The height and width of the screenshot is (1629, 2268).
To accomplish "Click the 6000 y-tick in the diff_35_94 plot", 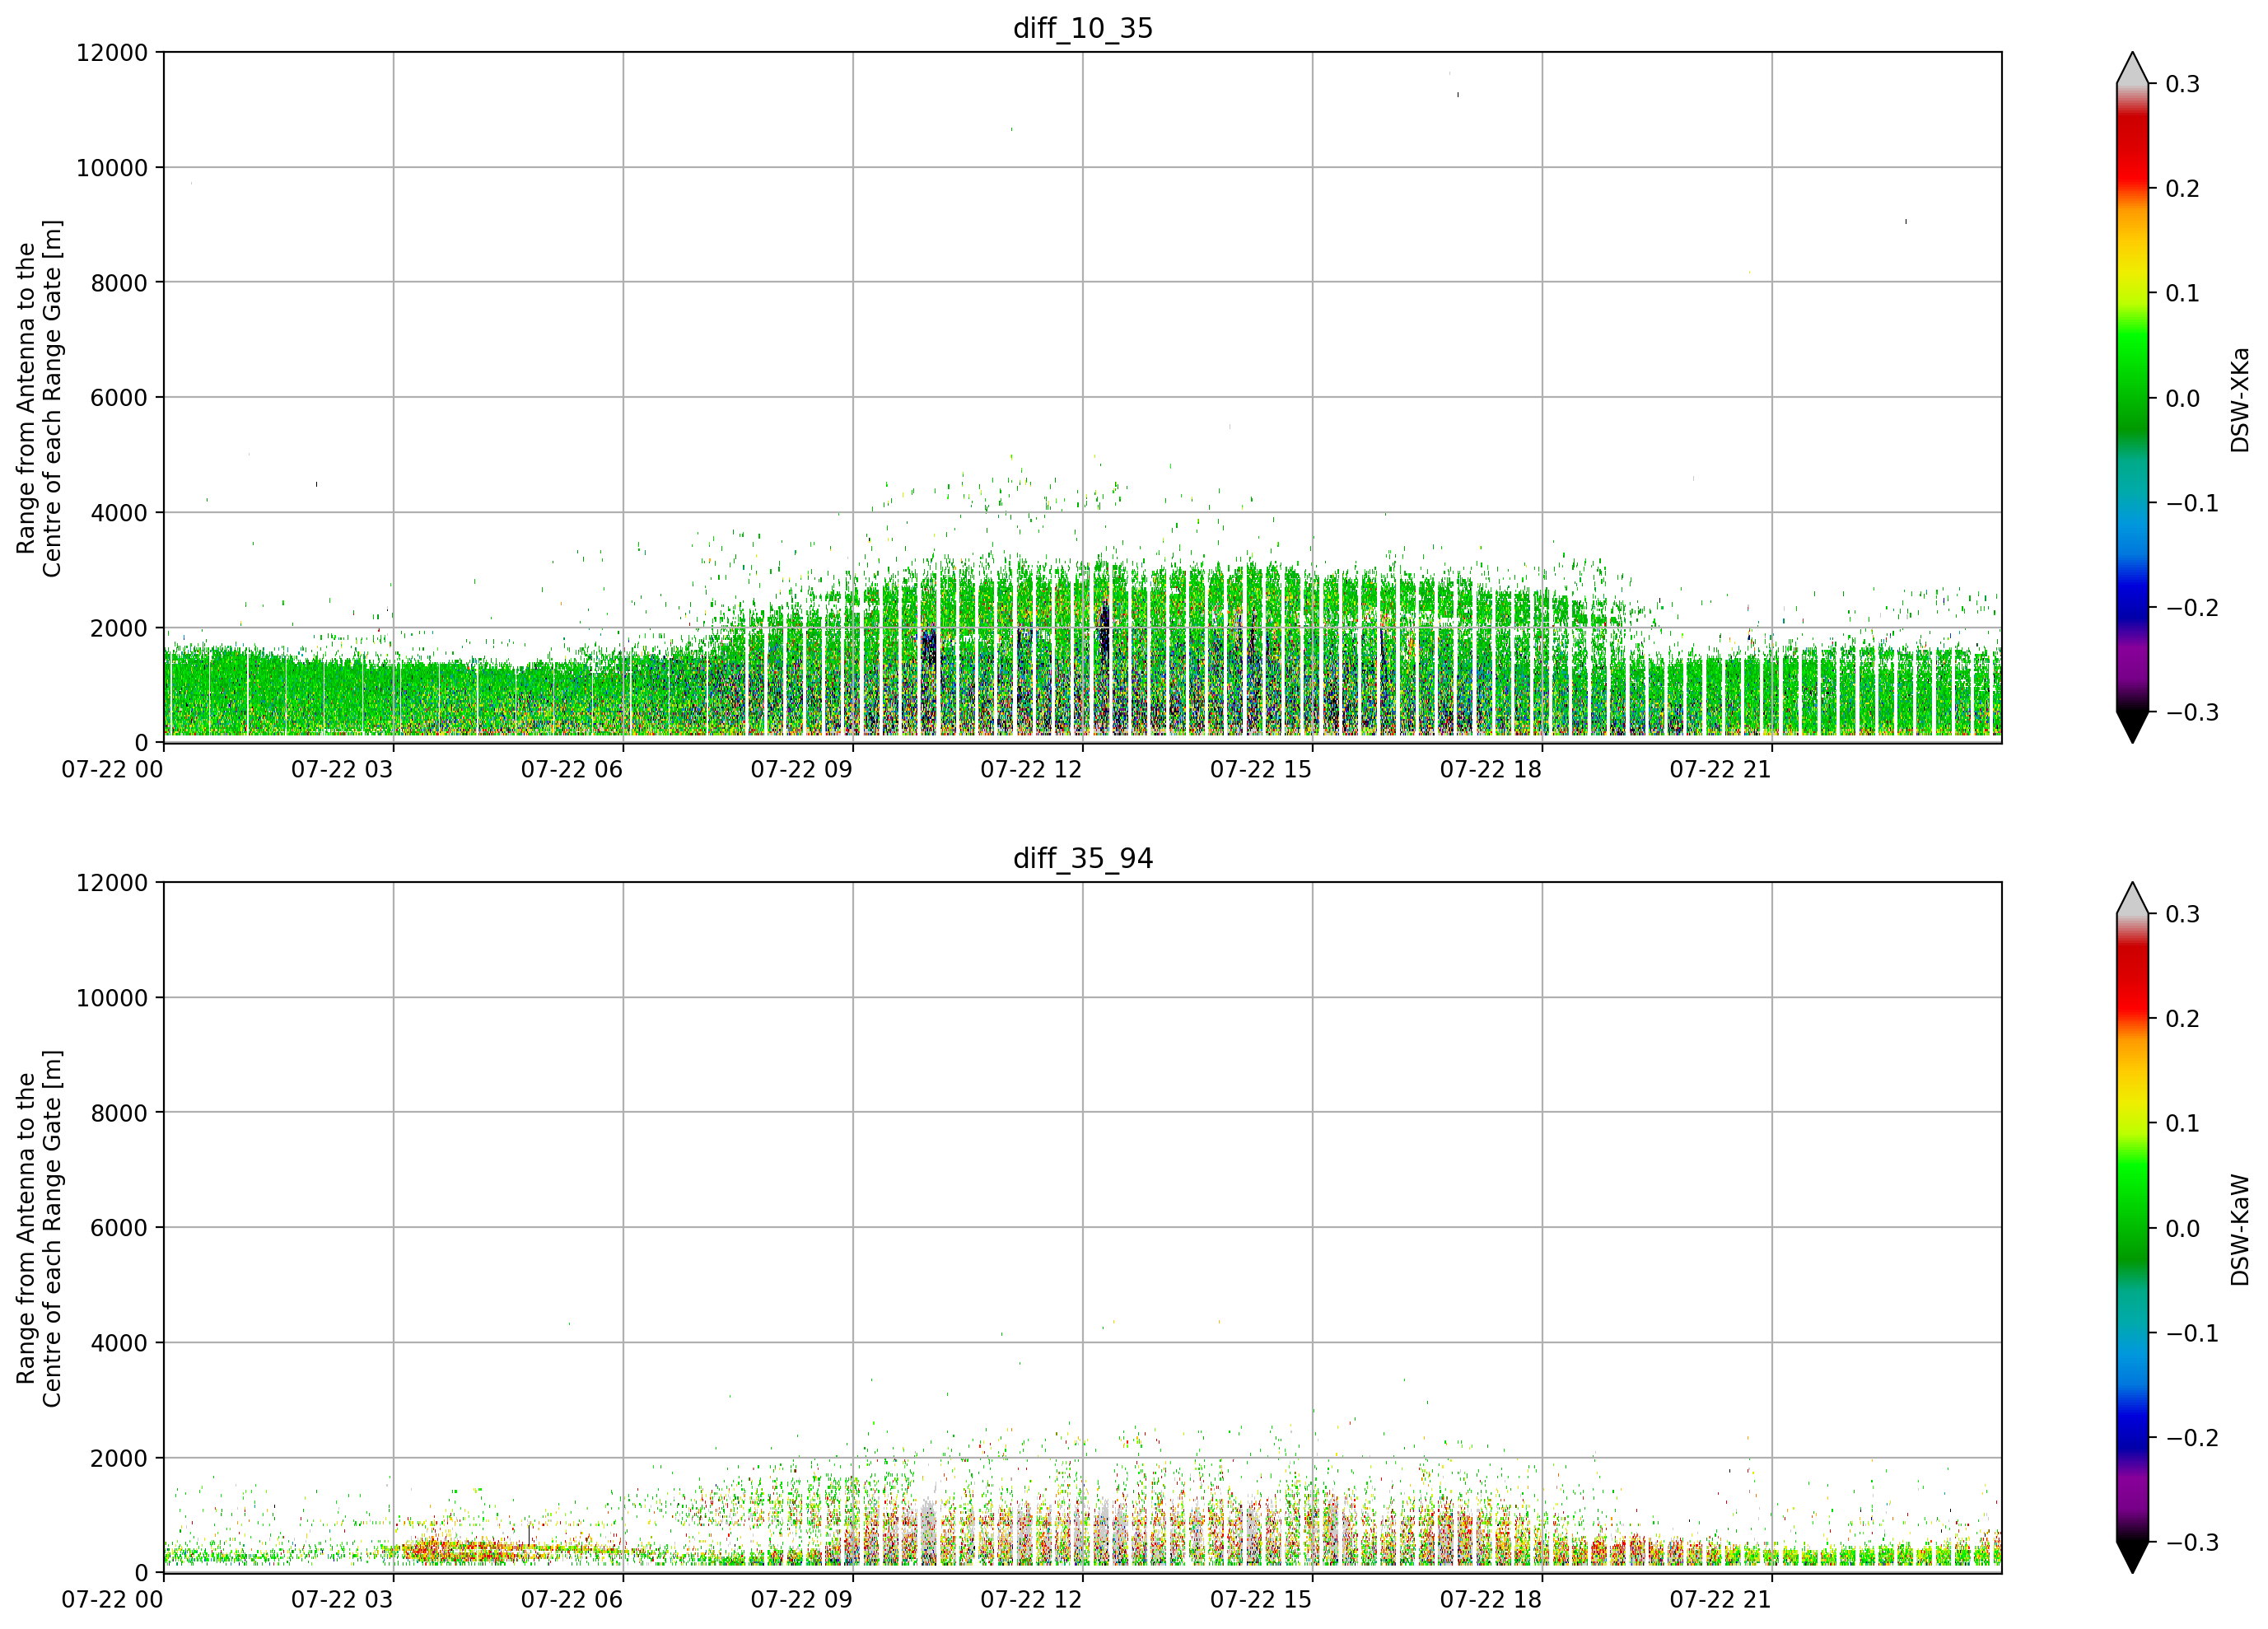I will 119,1228.
